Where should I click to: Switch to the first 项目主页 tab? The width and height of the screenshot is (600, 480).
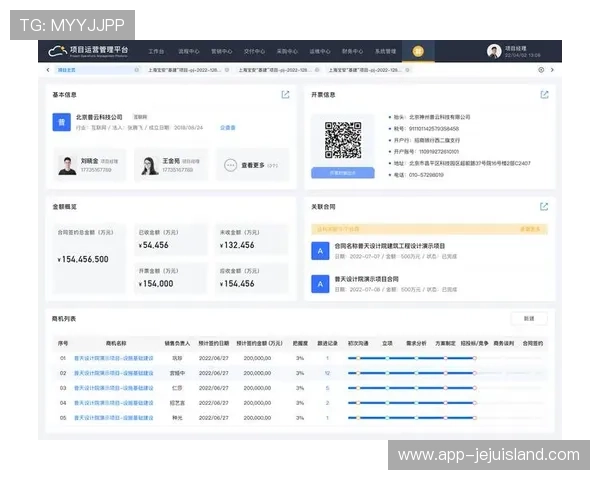coord(68,71)
